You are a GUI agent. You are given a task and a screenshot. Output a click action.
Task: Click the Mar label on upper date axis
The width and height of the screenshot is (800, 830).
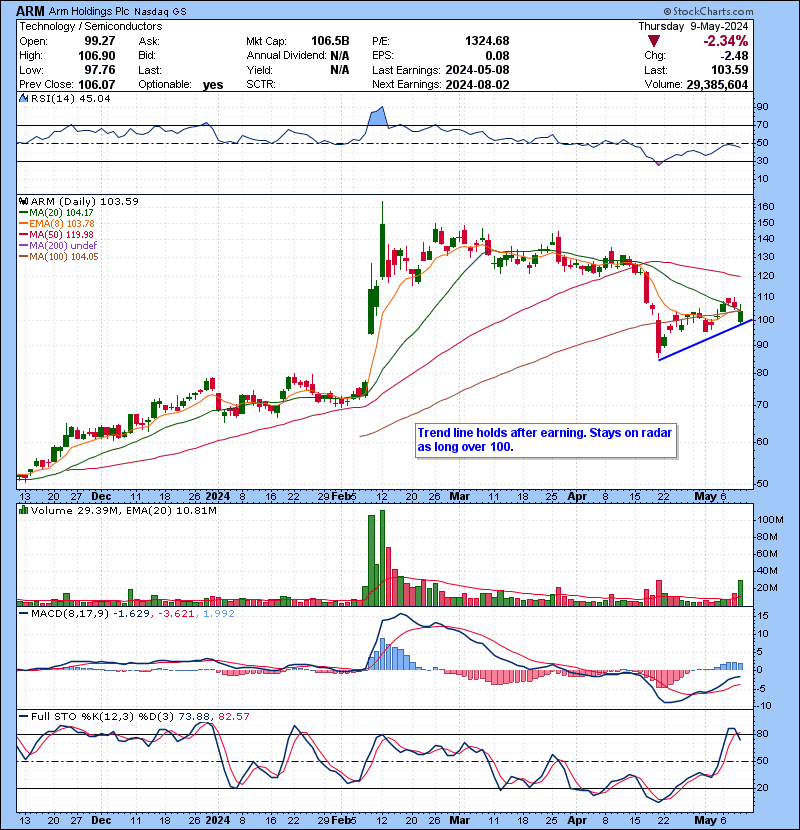click(460, 497)
